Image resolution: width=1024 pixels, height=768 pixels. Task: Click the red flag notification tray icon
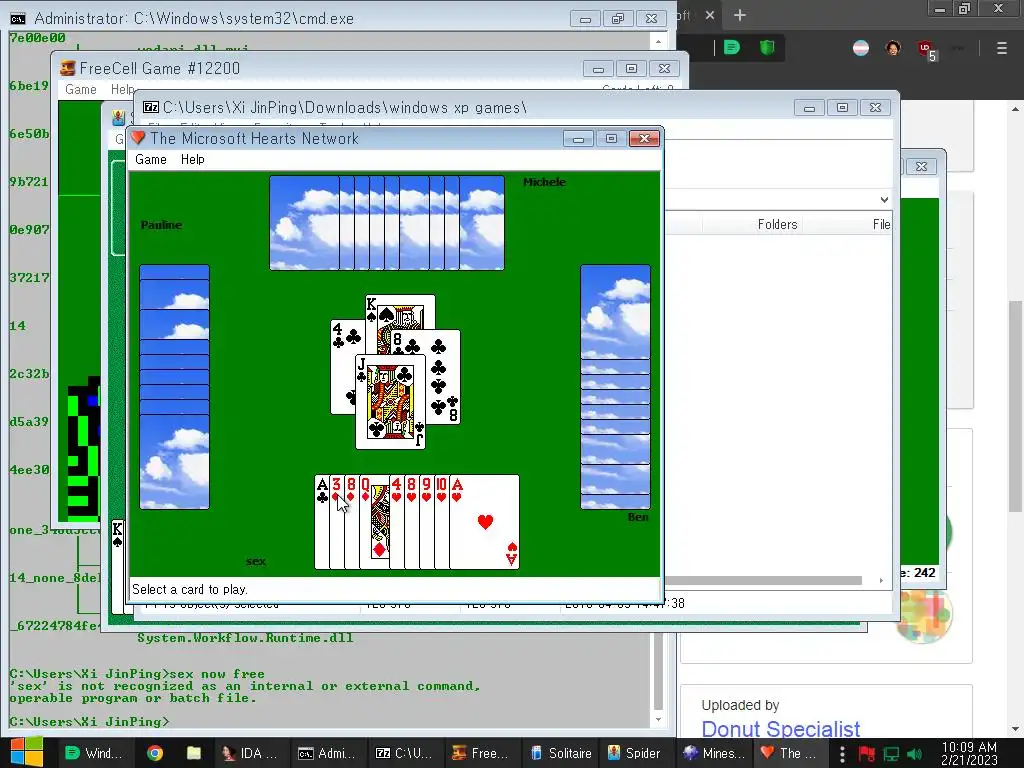(x=867, y=754)
